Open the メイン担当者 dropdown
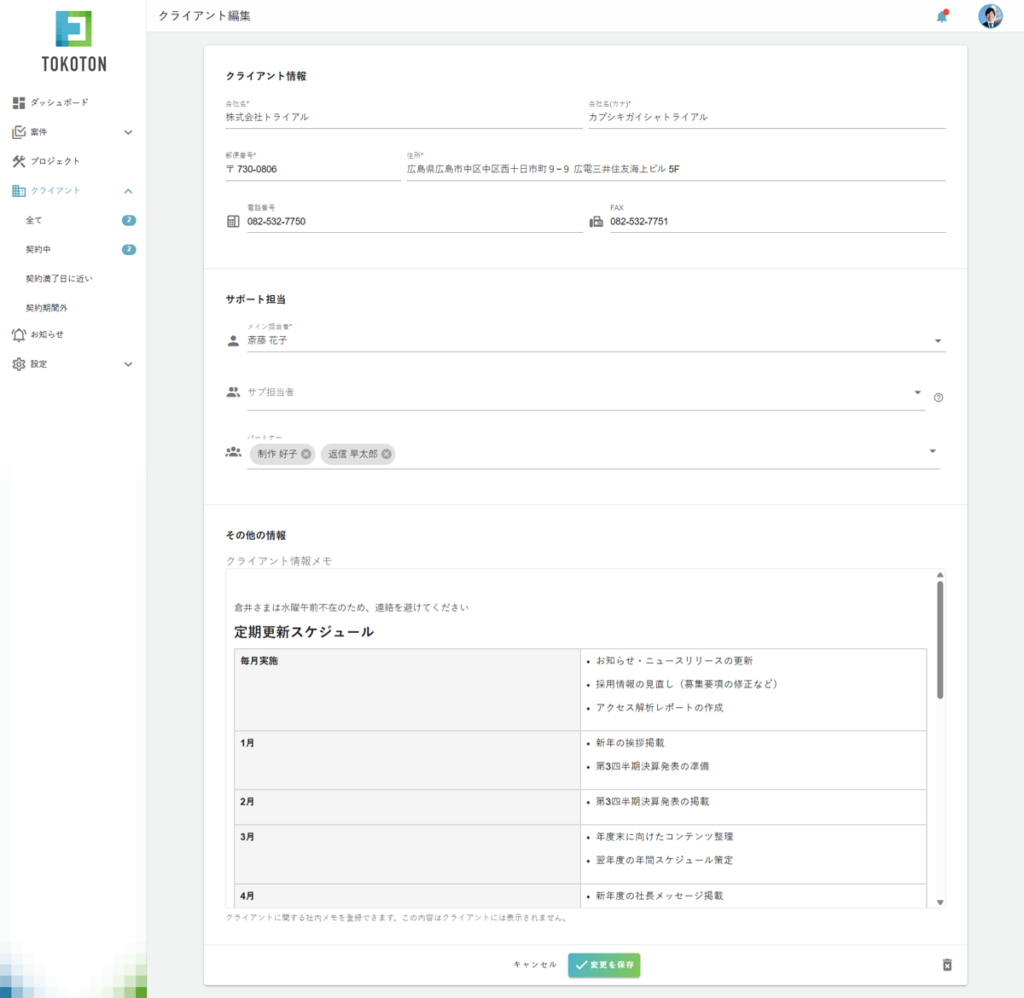The height and width of the screenshot is (998, 1024). [x=938, y=340]
